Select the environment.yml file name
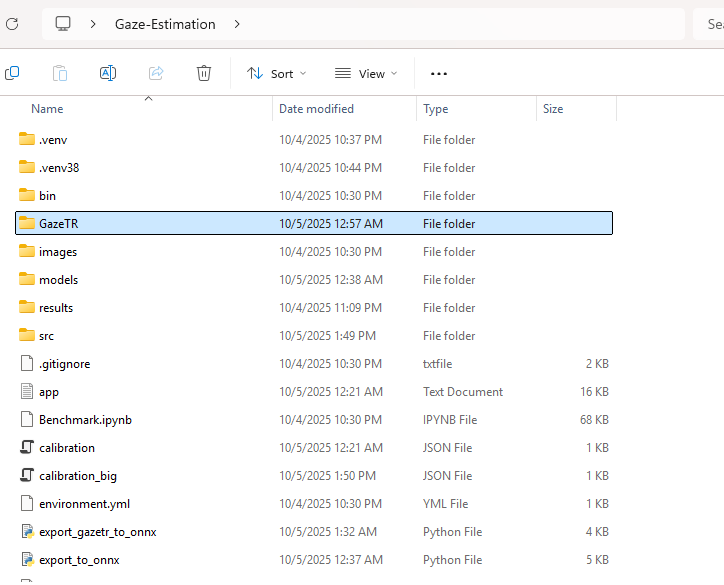724x585 pixels. coord(84,504)
